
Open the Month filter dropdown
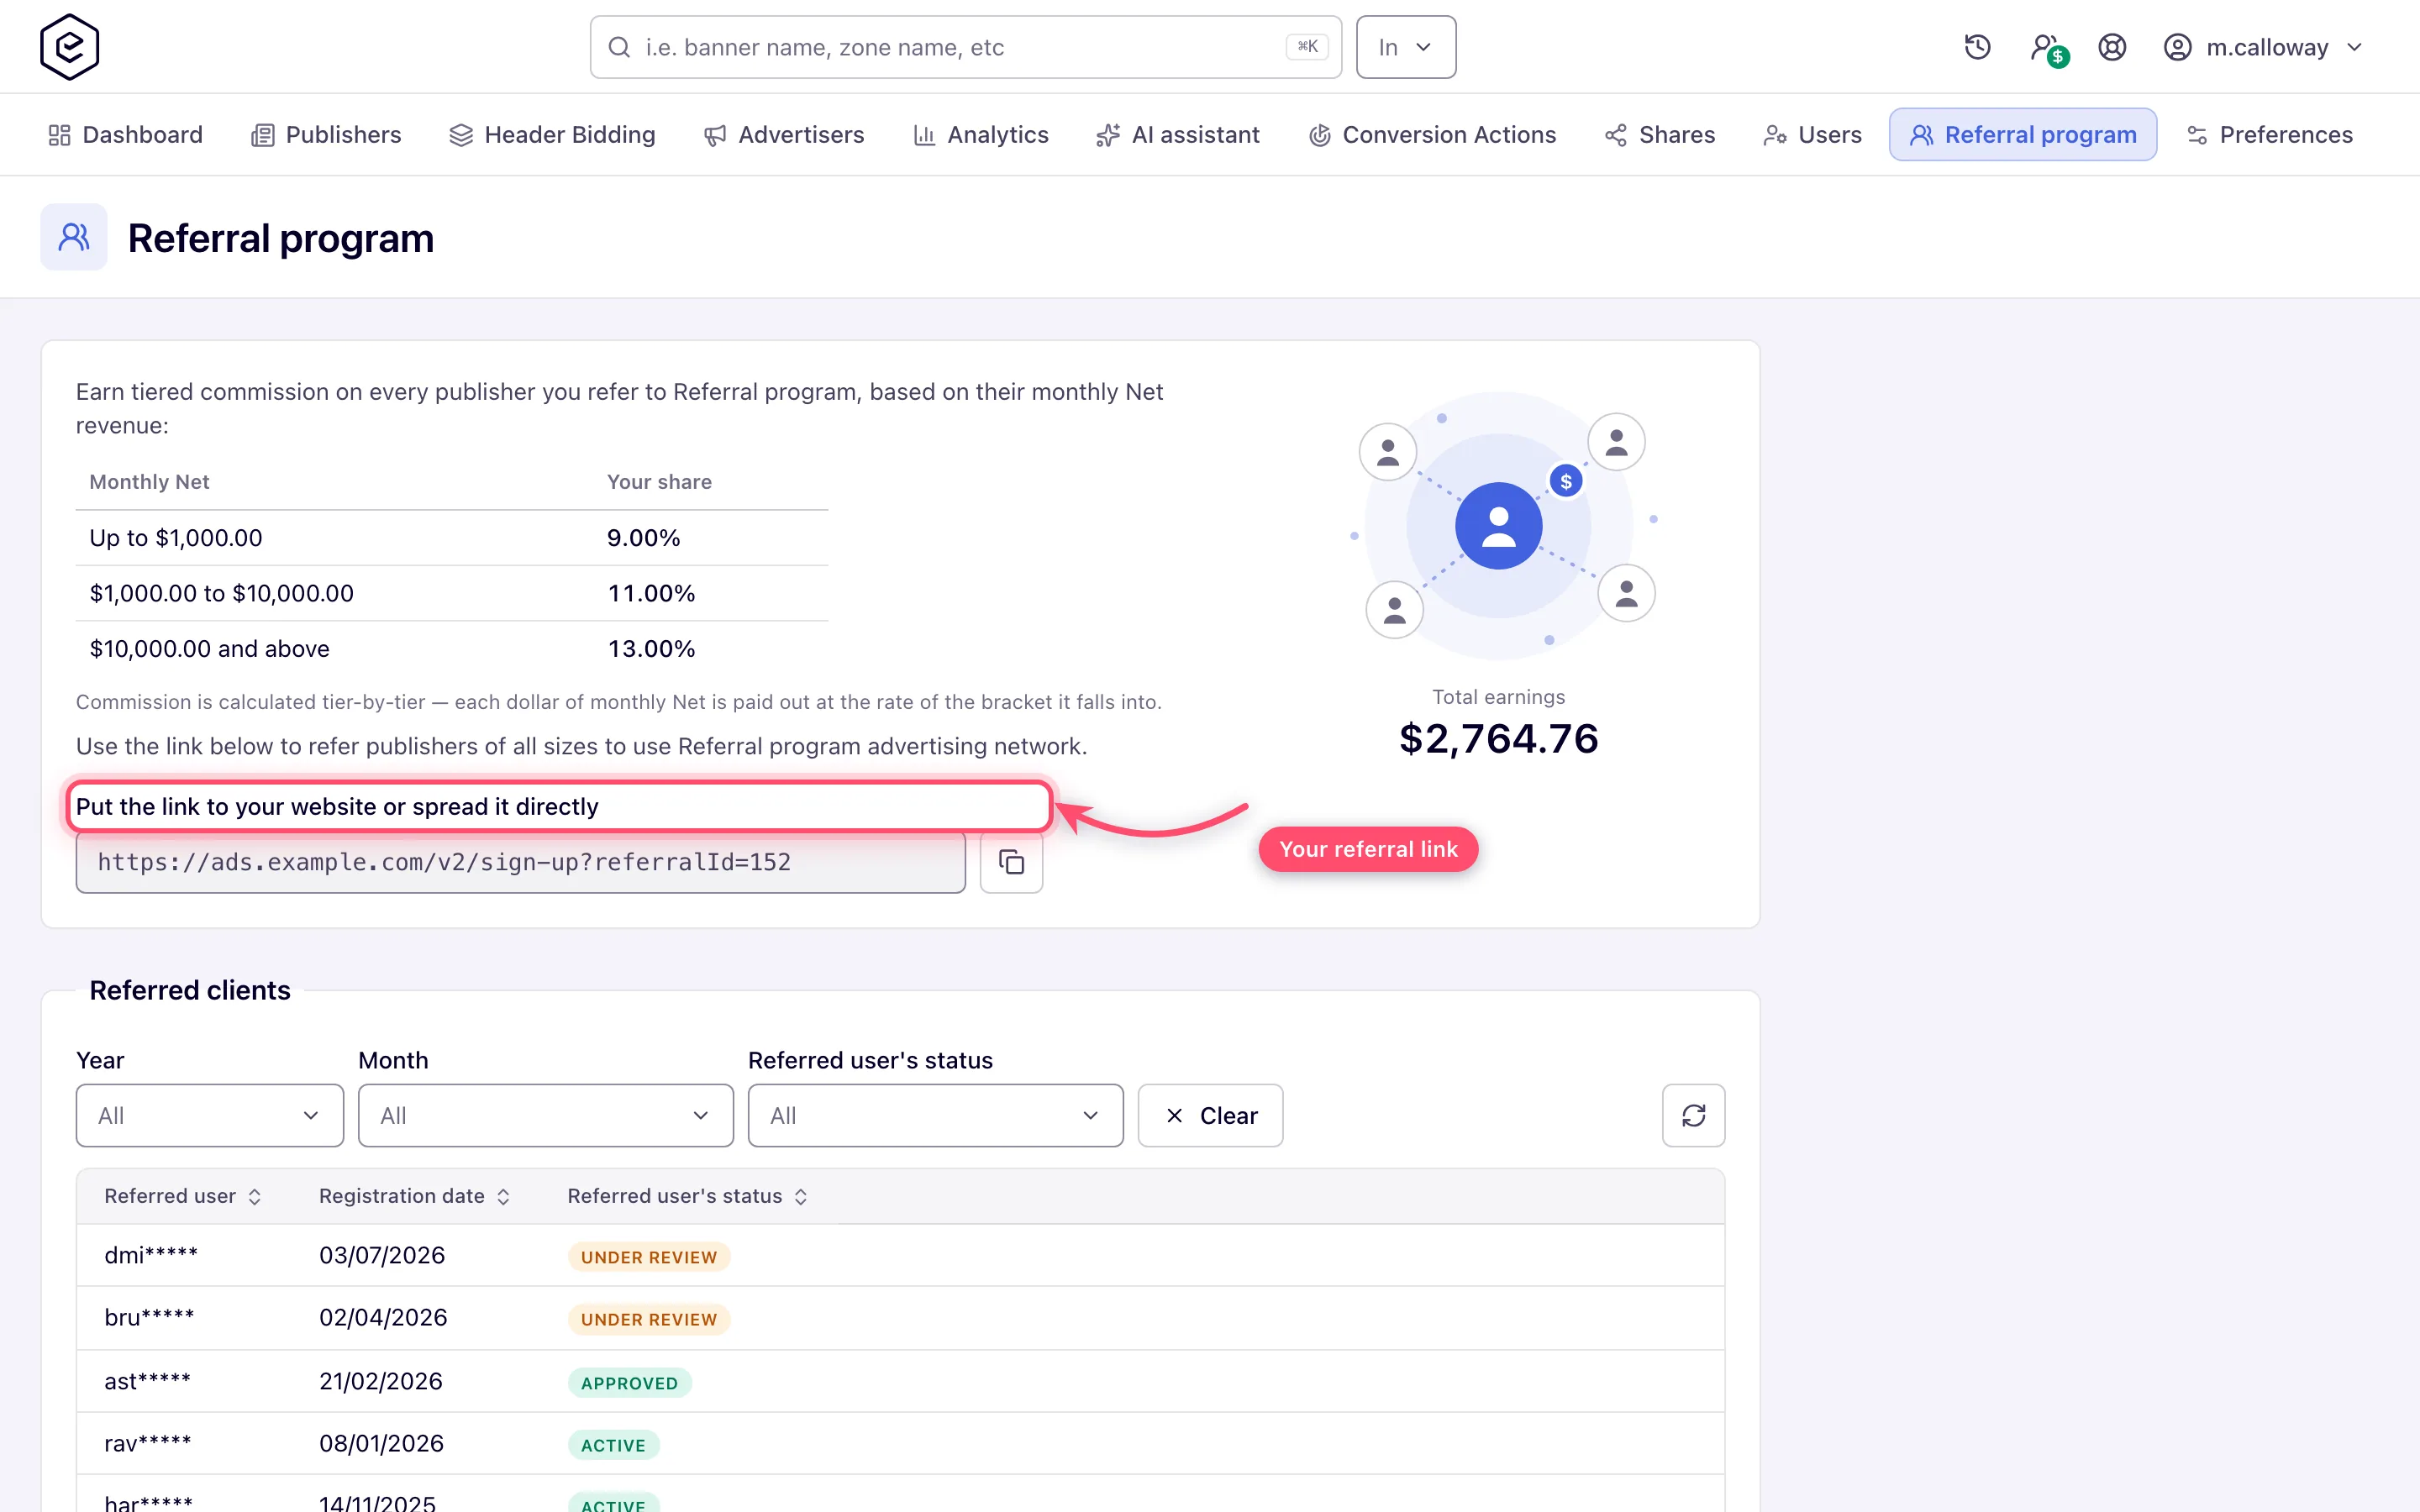(x=545, y=1115)
